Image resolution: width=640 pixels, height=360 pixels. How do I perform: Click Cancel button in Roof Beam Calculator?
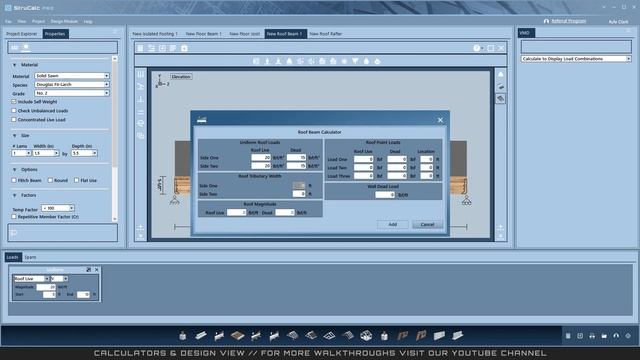coord(427,224)
